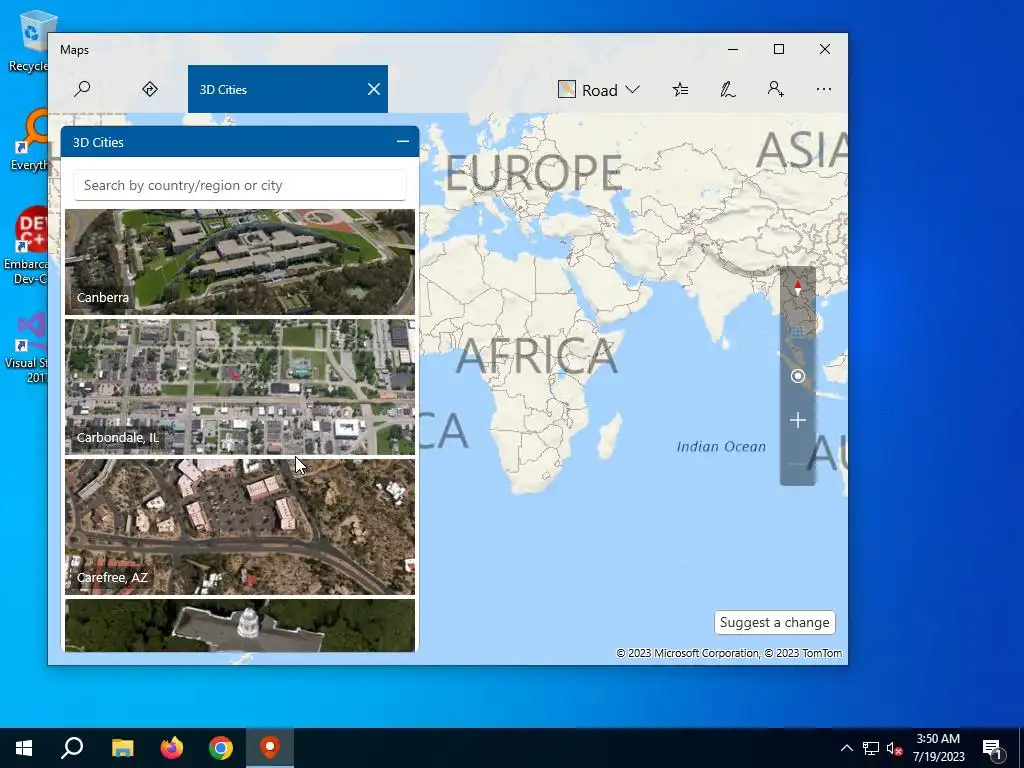Viewport: 1024px width, 768px height.
Task: Launch File Explorer from taskbar
Action: (122, 748)
